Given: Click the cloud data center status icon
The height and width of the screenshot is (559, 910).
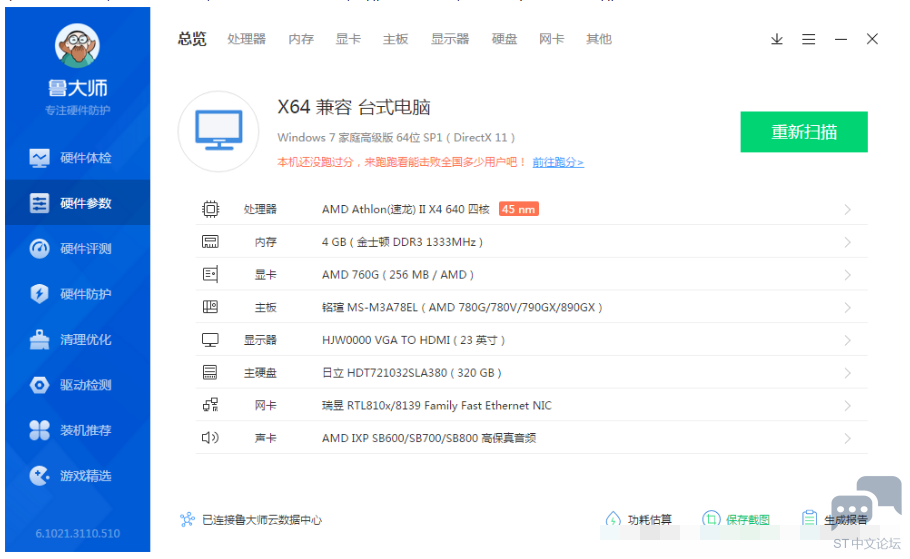Looking at the screenshot, I should click(187, 520).
